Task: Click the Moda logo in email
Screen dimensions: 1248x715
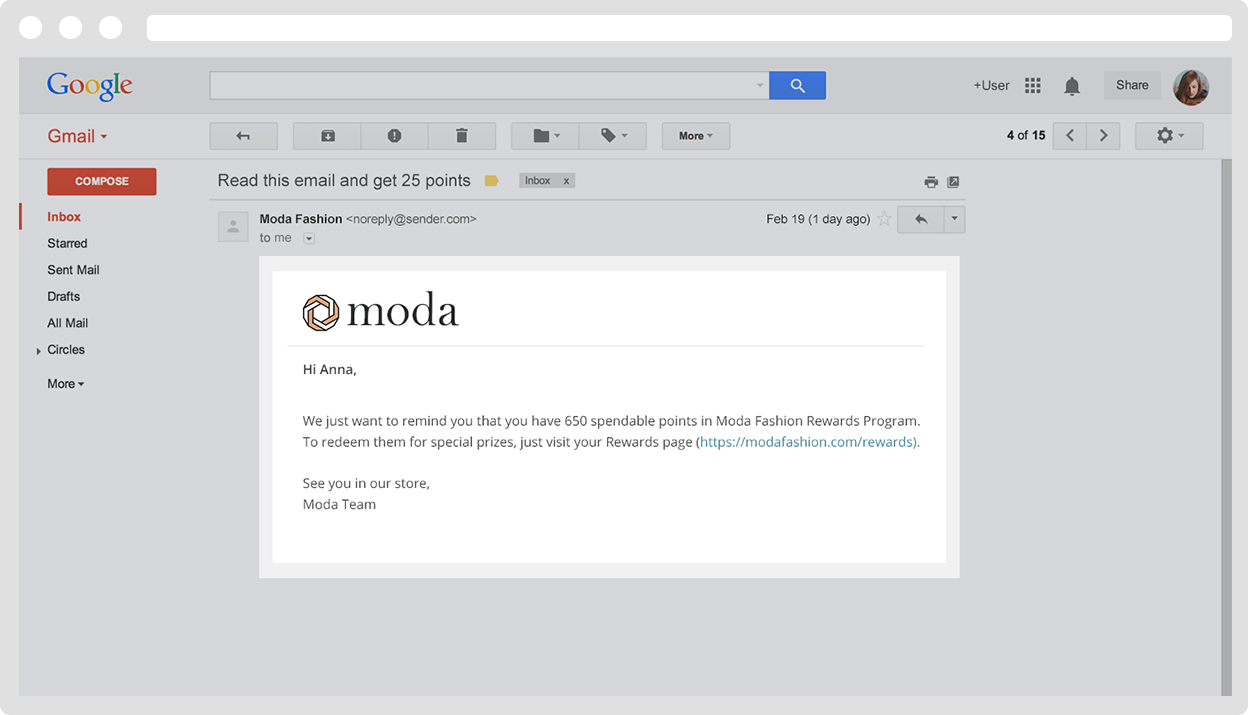Action: click(x=380, y=312)
